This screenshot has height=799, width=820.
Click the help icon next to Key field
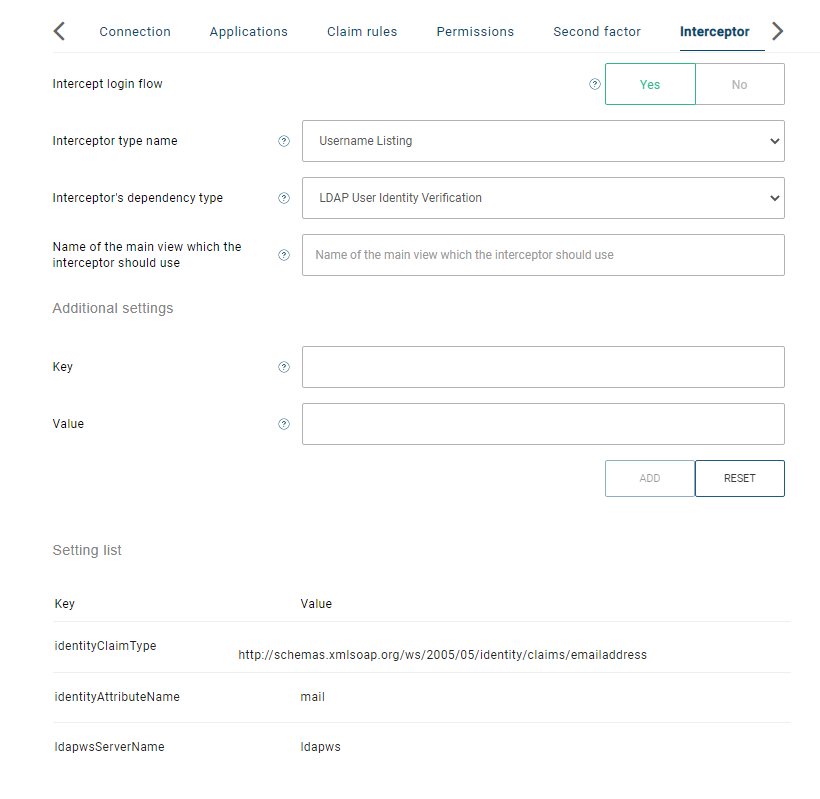pyautogui.click(x=283, y=367)
